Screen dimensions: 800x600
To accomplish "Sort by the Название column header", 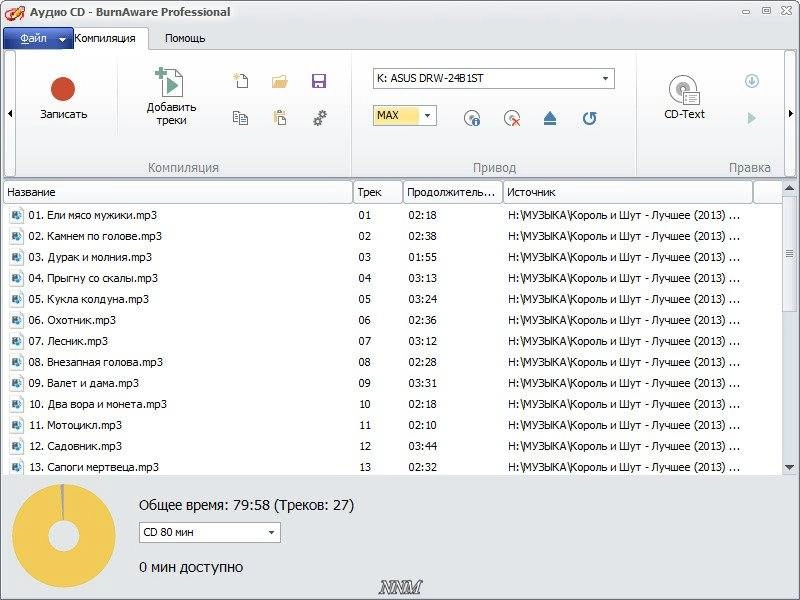I will (178, 192).
